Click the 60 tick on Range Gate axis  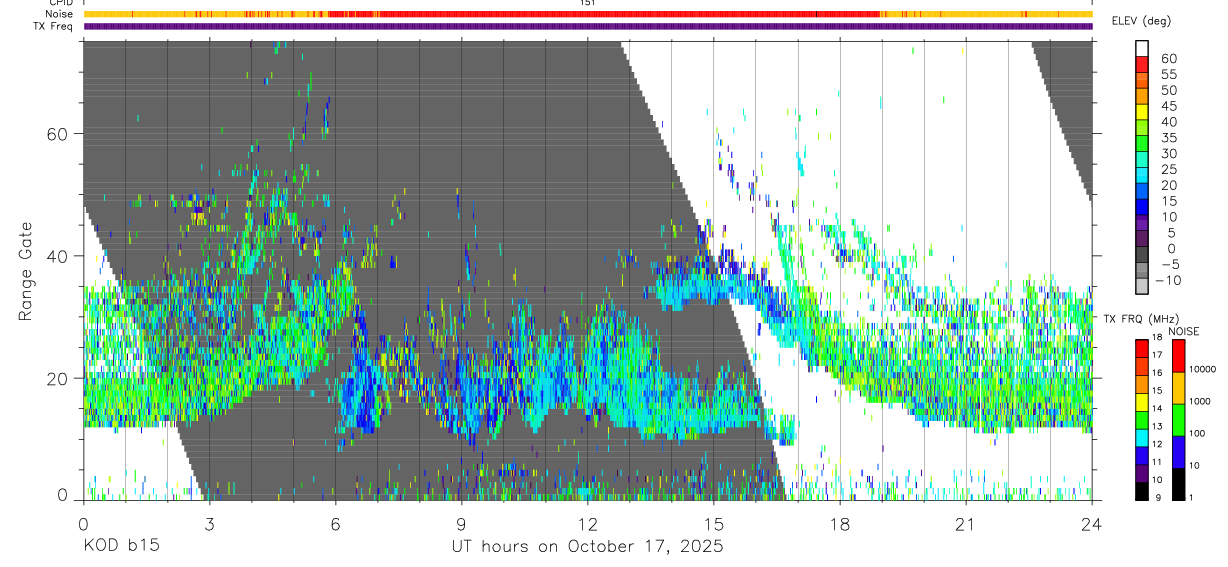pos(58,134)
